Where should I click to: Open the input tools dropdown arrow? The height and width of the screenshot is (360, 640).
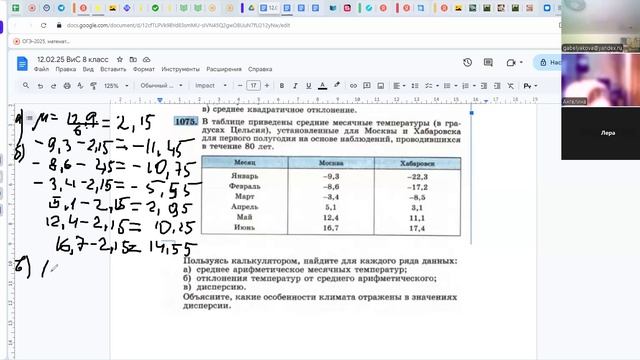click(536, 86)
